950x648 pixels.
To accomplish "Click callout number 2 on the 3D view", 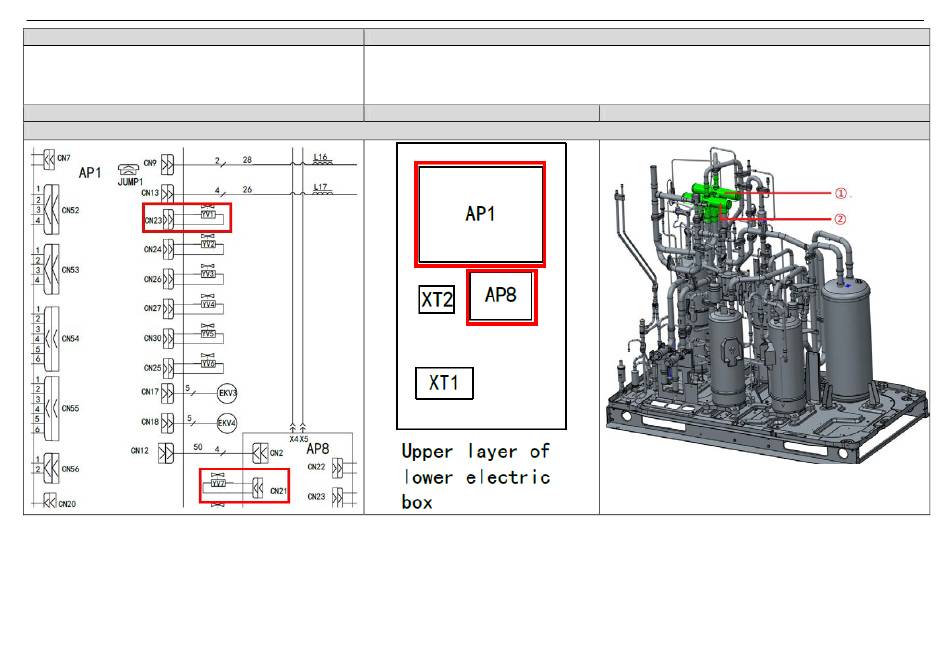I will point(841,219).
